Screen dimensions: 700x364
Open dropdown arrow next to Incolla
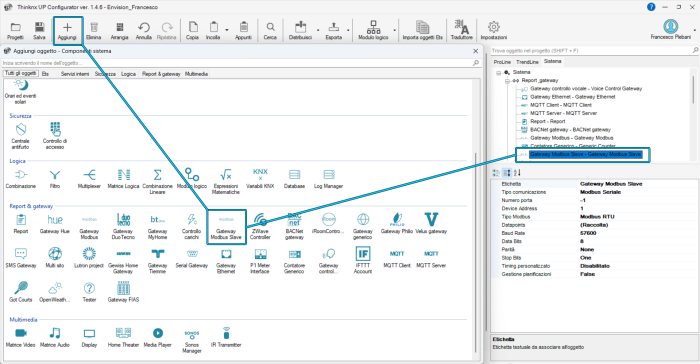tap(227, 30)
